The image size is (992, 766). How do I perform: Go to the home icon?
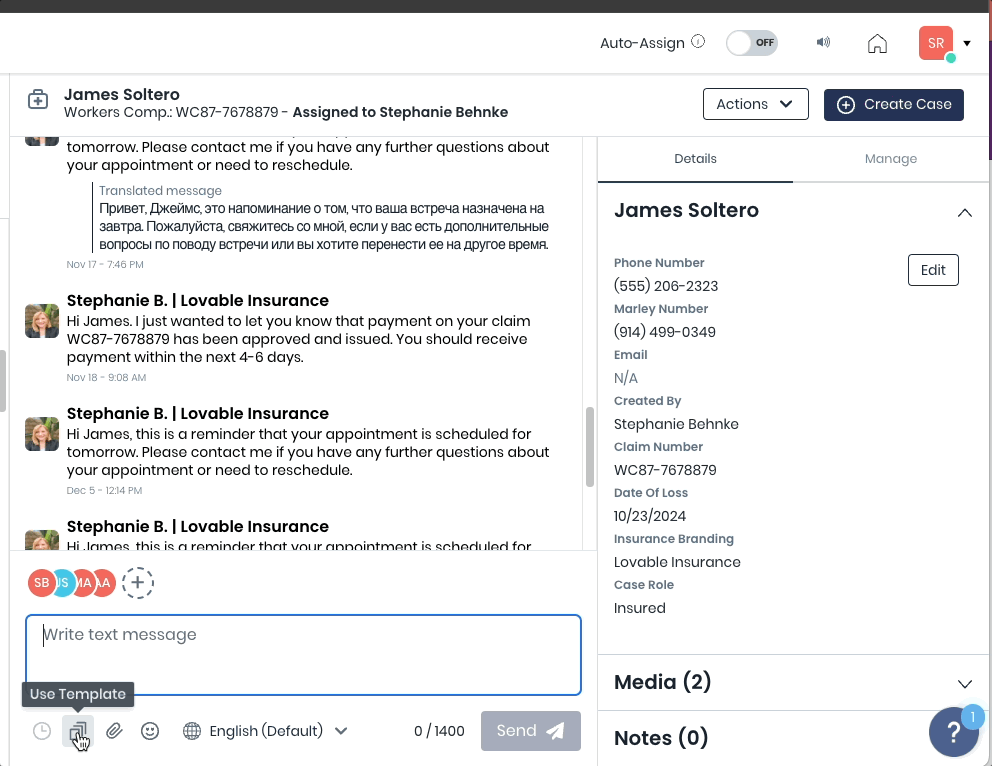[877, 43]
